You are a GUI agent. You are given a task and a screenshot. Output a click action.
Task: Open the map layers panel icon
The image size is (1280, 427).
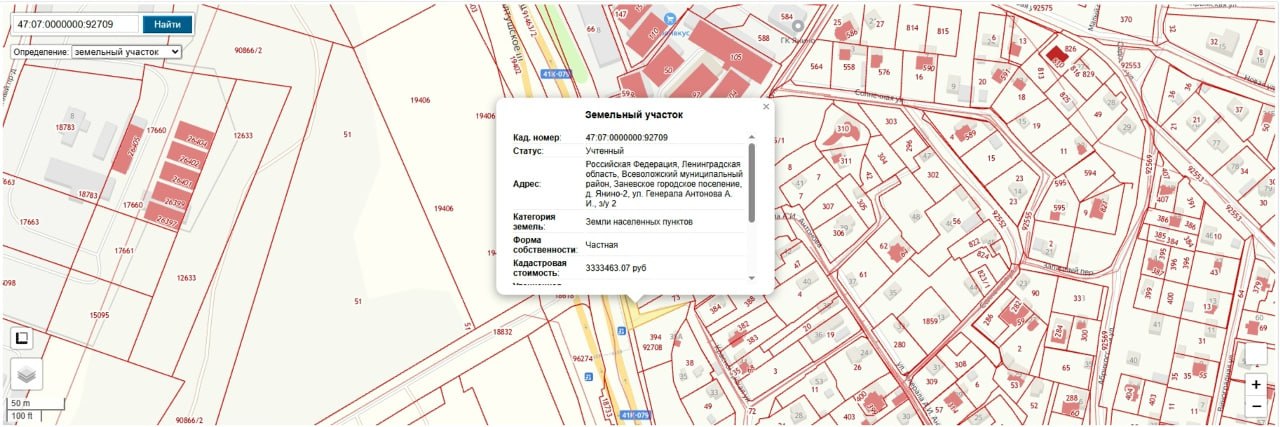point(27,374)
